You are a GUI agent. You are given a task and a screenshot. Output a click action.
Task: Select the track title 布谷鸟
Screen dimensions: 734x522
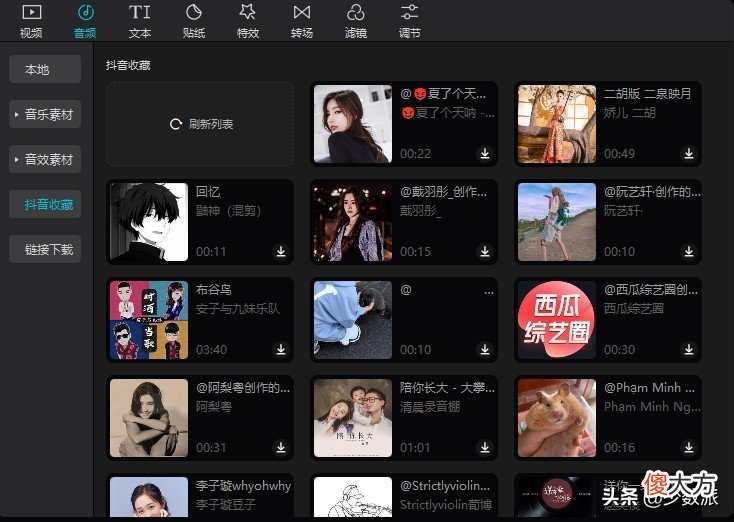pyautogui.click(x=213, y=289)
